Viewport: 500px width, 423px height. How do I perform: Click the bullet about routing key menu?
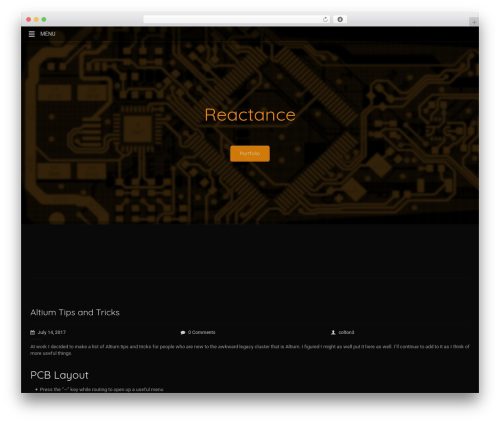point(101,389)
